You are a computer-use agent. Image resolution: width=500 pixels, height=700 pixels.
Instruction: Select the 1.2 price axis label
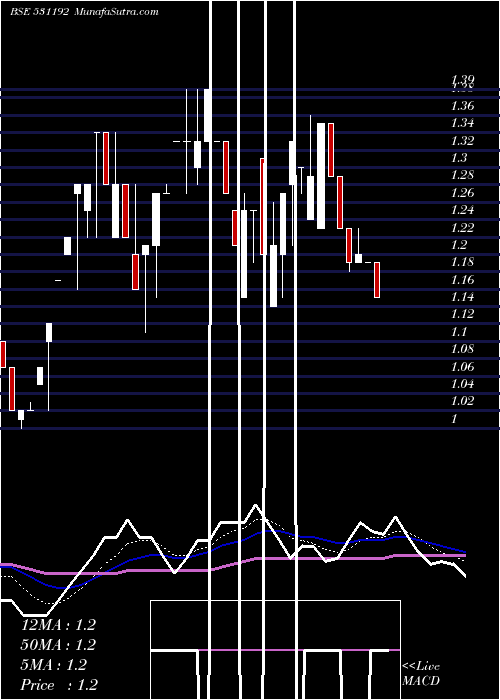459,245
